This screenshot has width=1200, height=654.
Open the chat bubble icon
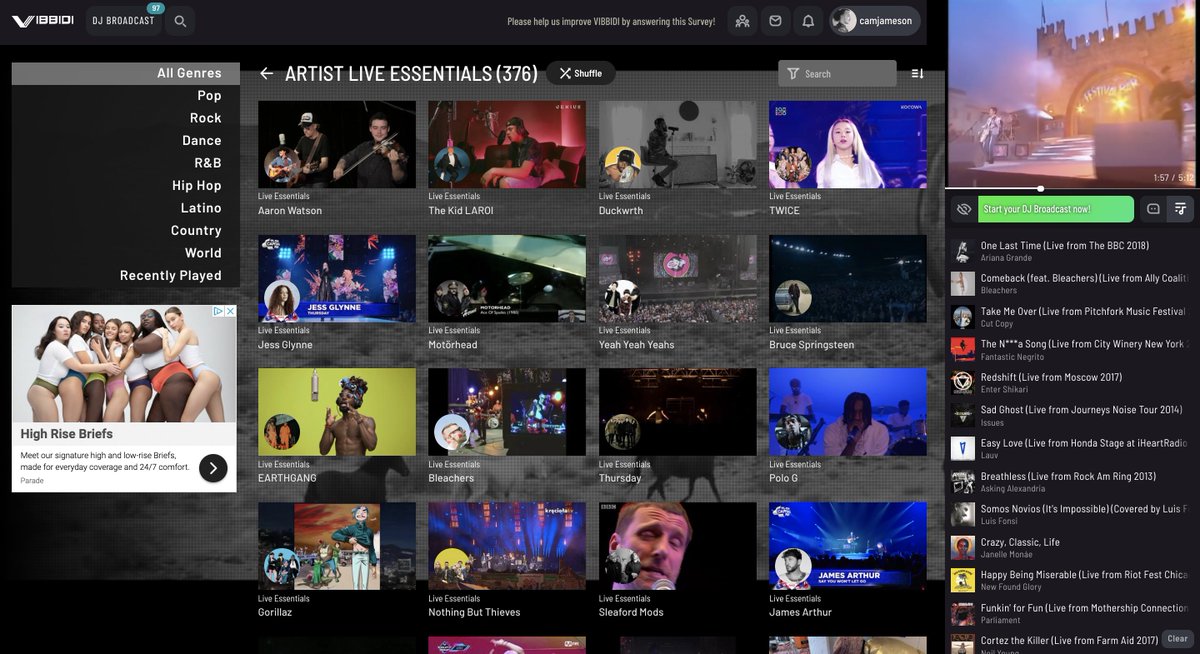click(1153, 209)
